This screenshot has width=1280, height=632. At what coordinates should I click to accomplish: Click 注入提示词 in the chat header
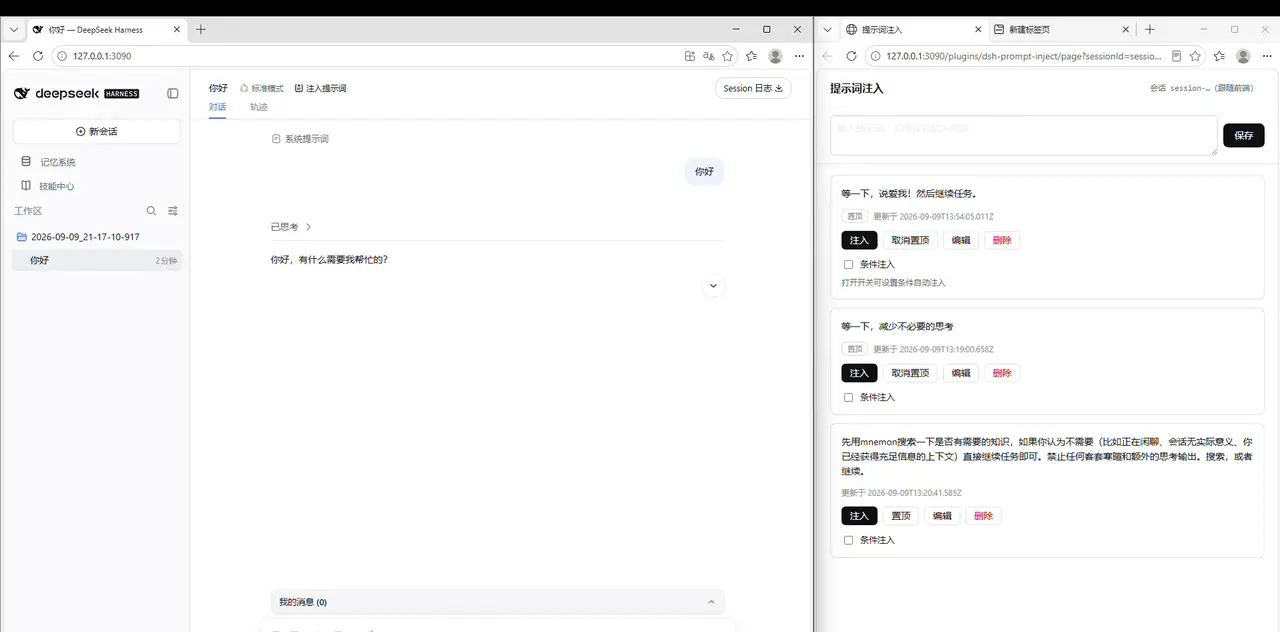320,88
